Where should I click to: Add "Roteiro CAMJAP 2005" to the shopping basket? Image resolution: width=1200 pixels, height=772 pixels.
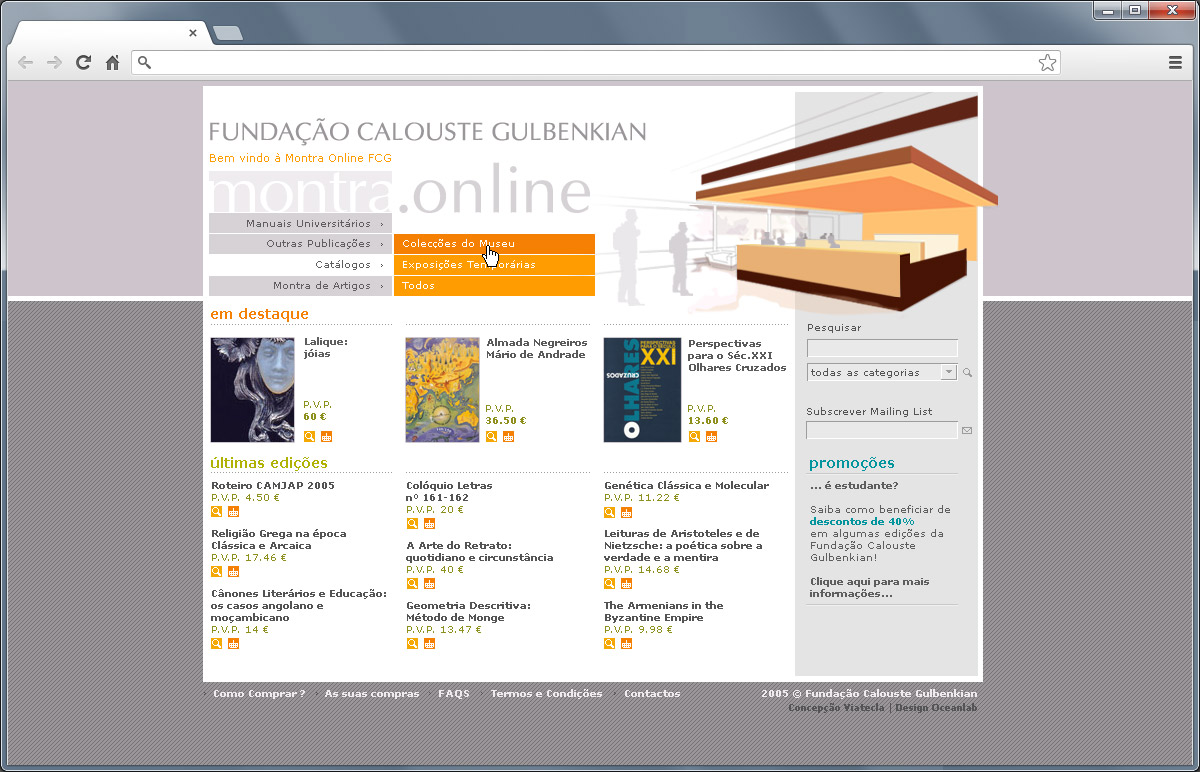233,511
